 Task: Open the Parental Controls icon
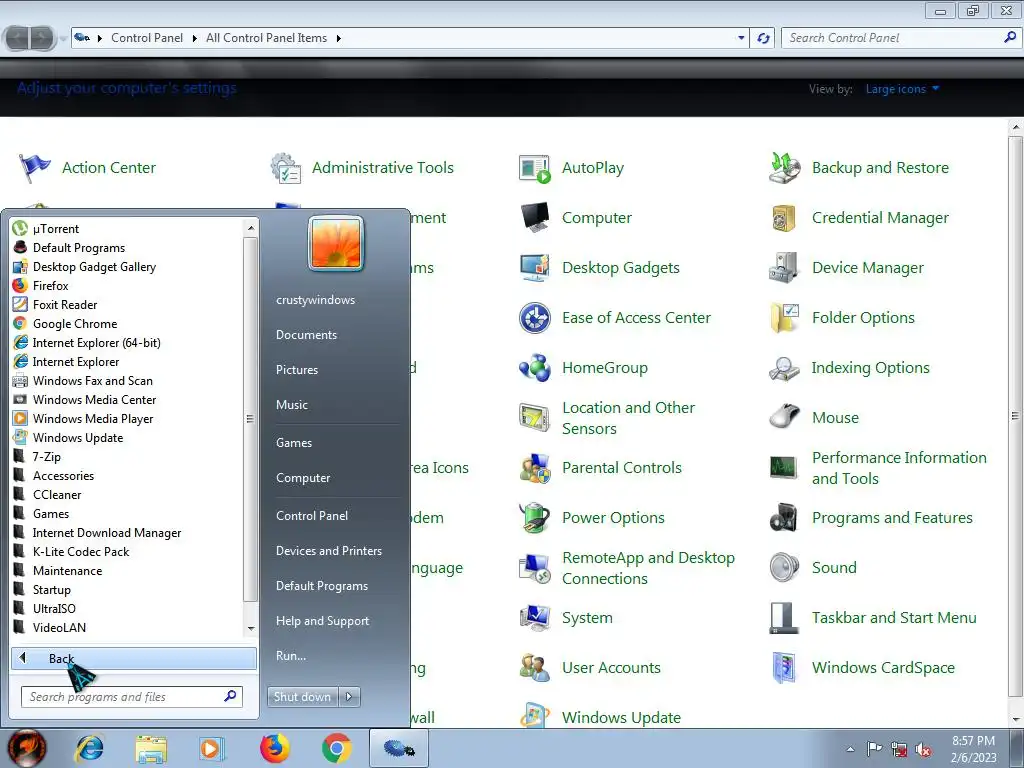(535, 468)
